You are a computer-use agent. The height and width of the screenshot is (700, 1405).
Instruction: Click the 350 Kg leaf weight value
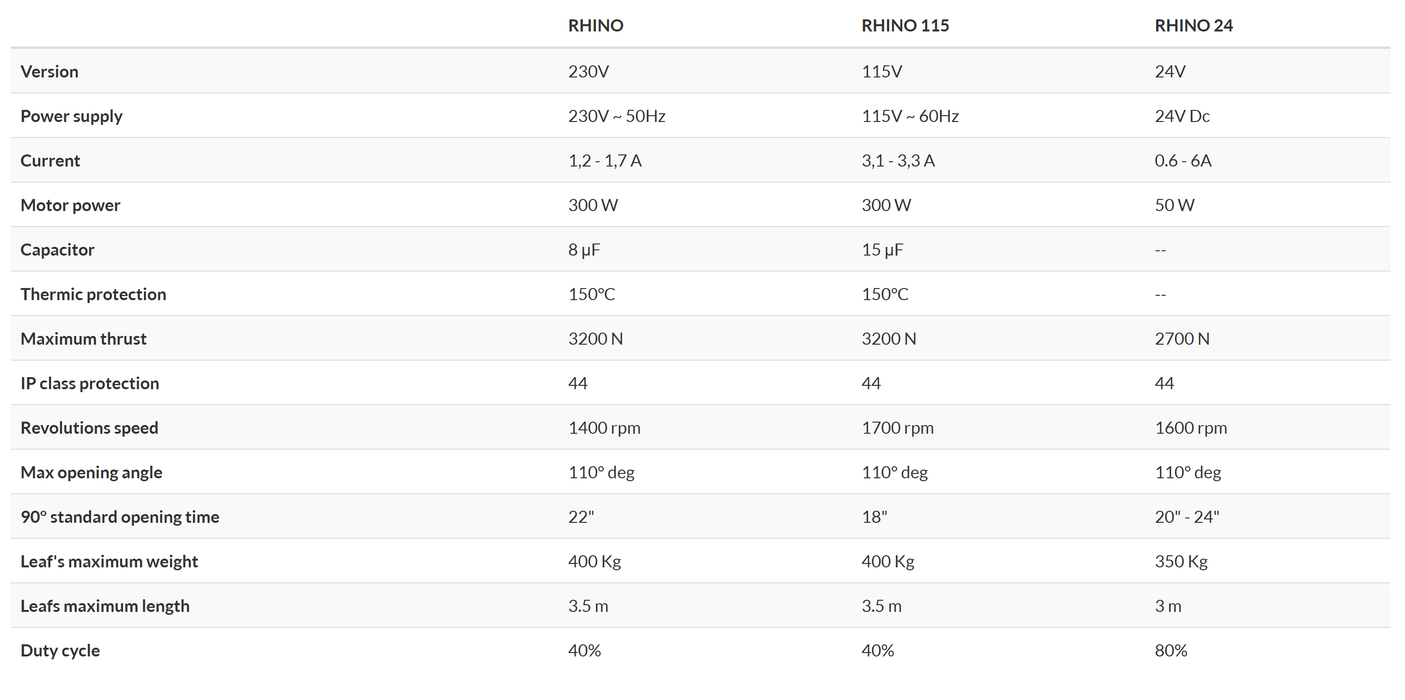pos(1181,561)
